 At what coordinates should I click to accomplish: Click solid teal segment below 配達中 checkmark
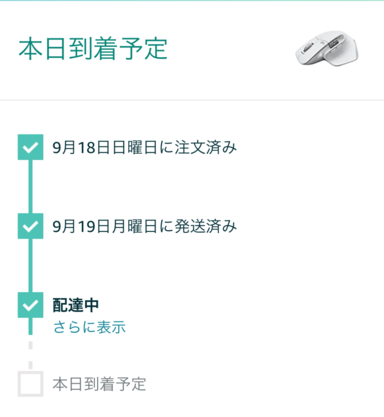coord(30,326)
